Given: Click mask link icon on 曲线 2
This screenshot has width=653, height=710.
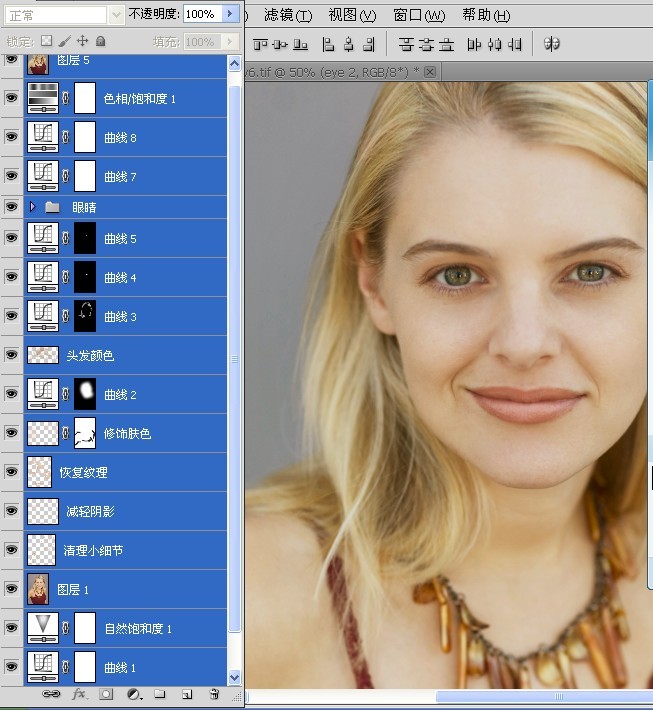Looking at the screenshot, I should point(66,394).
